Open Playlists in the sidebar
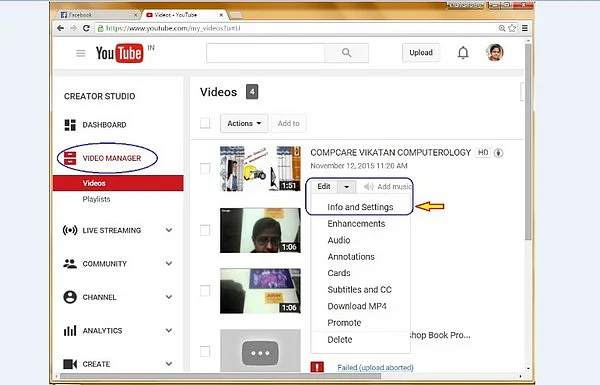 pos(96,199)
